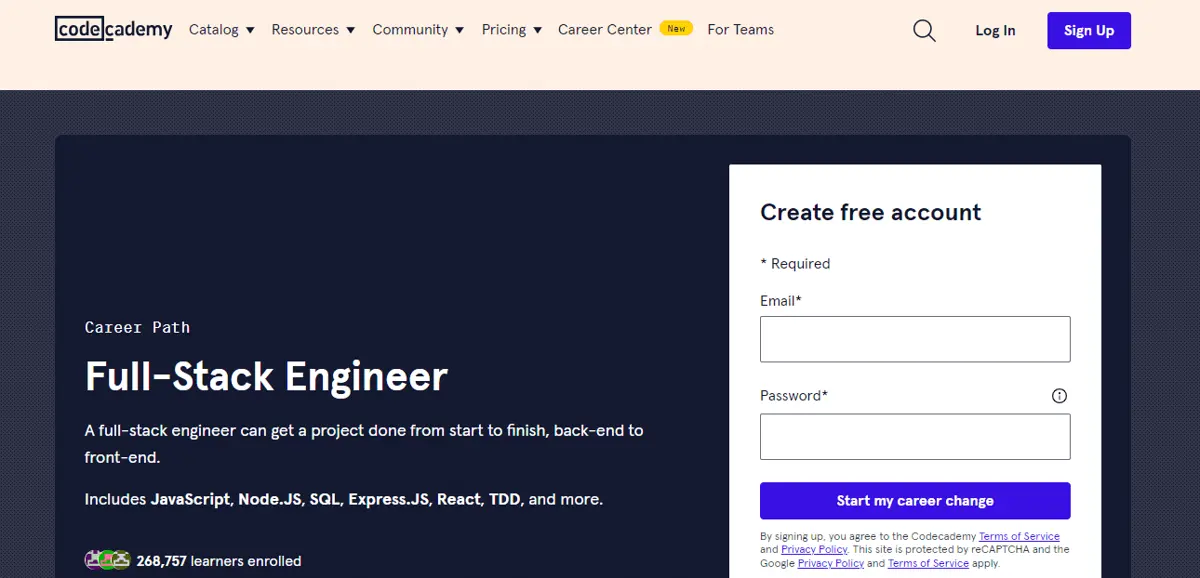Click the * Required note
This screenshot has height=578, width=1200.
[795, 264]
